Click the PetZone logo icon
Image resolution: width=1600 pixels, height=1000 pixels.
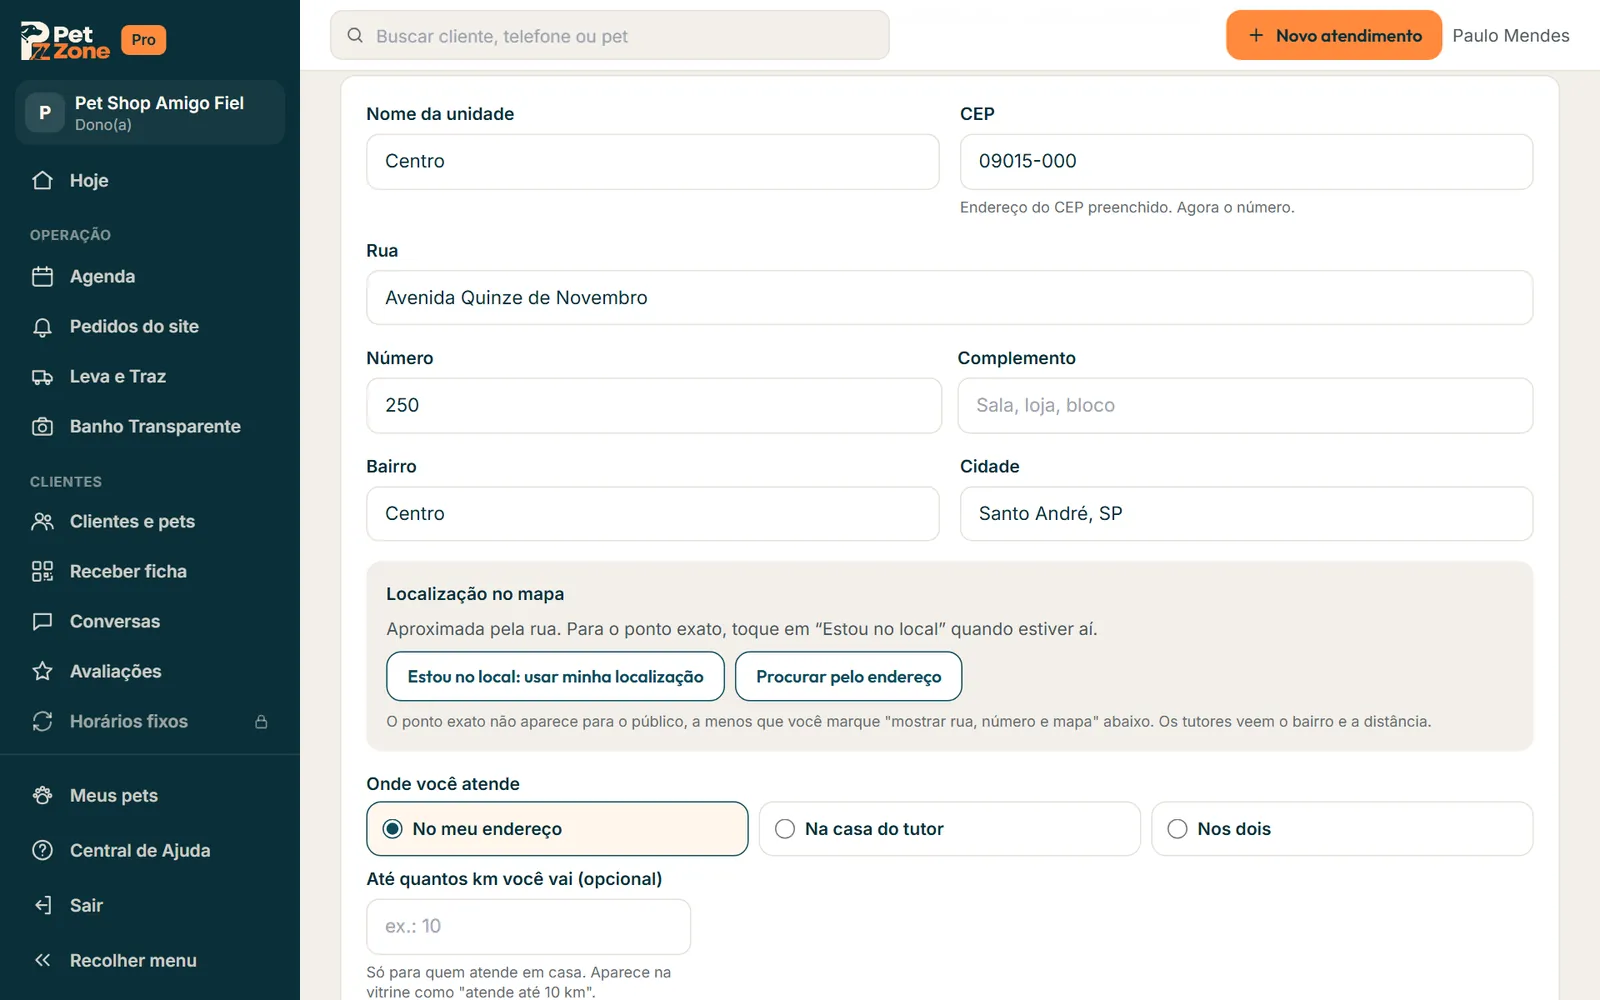tap(65, 40)
